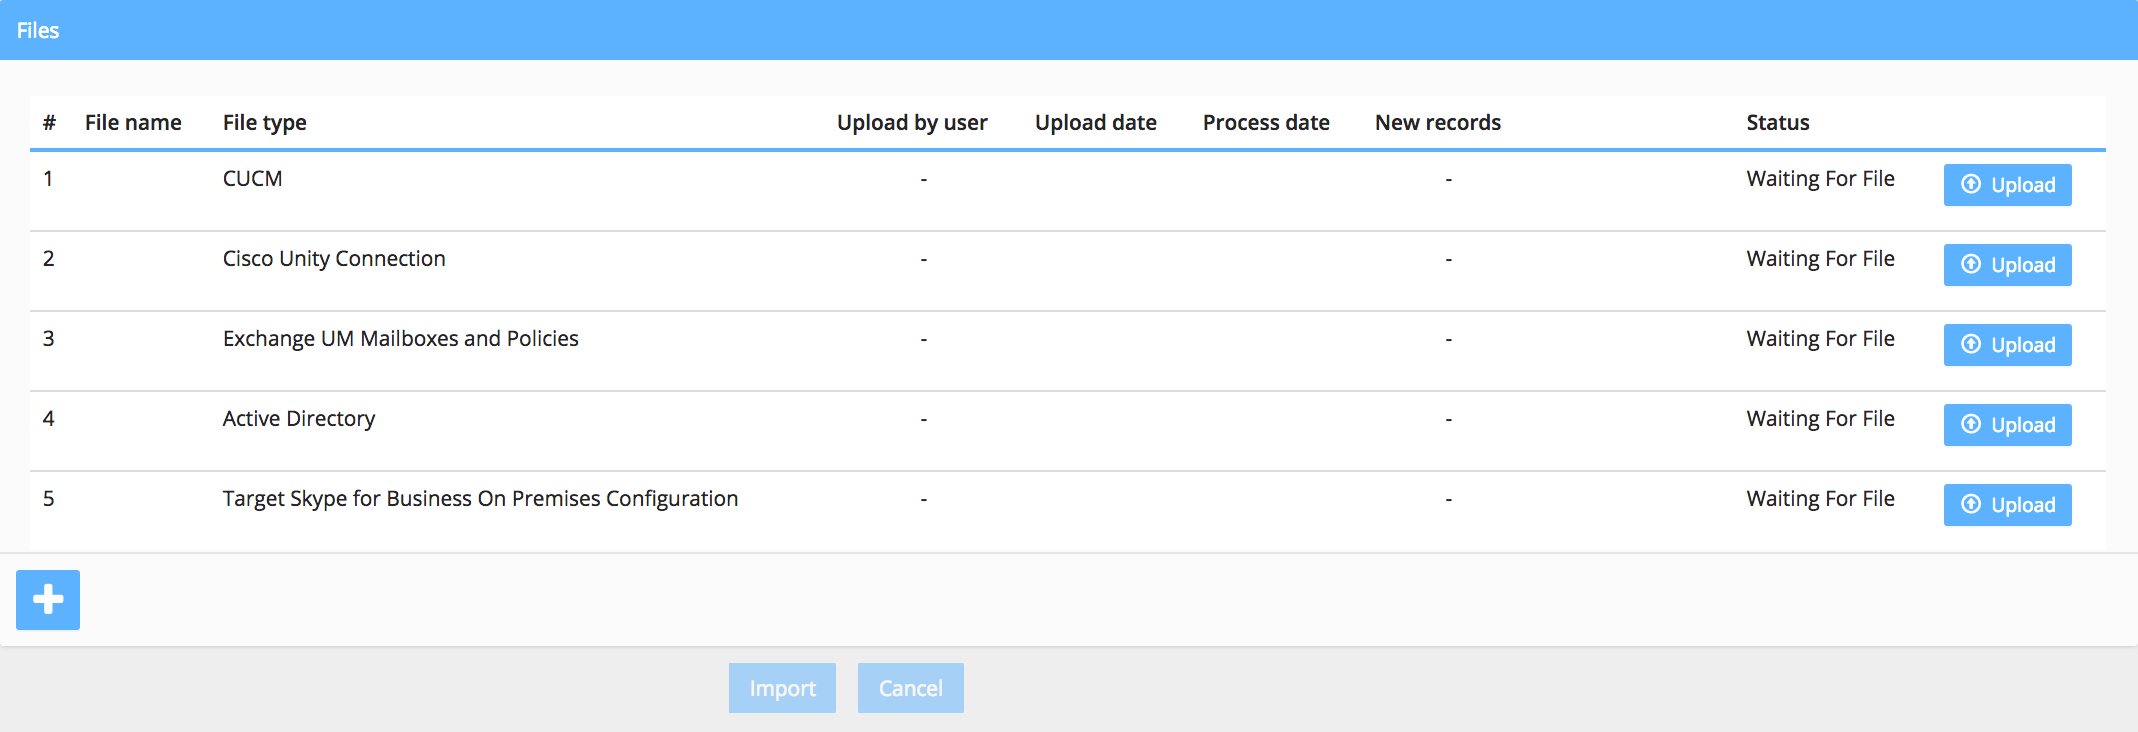
Task: Select 'Target Skype for Business On Premises Configuration'
Action: [480, 499]
